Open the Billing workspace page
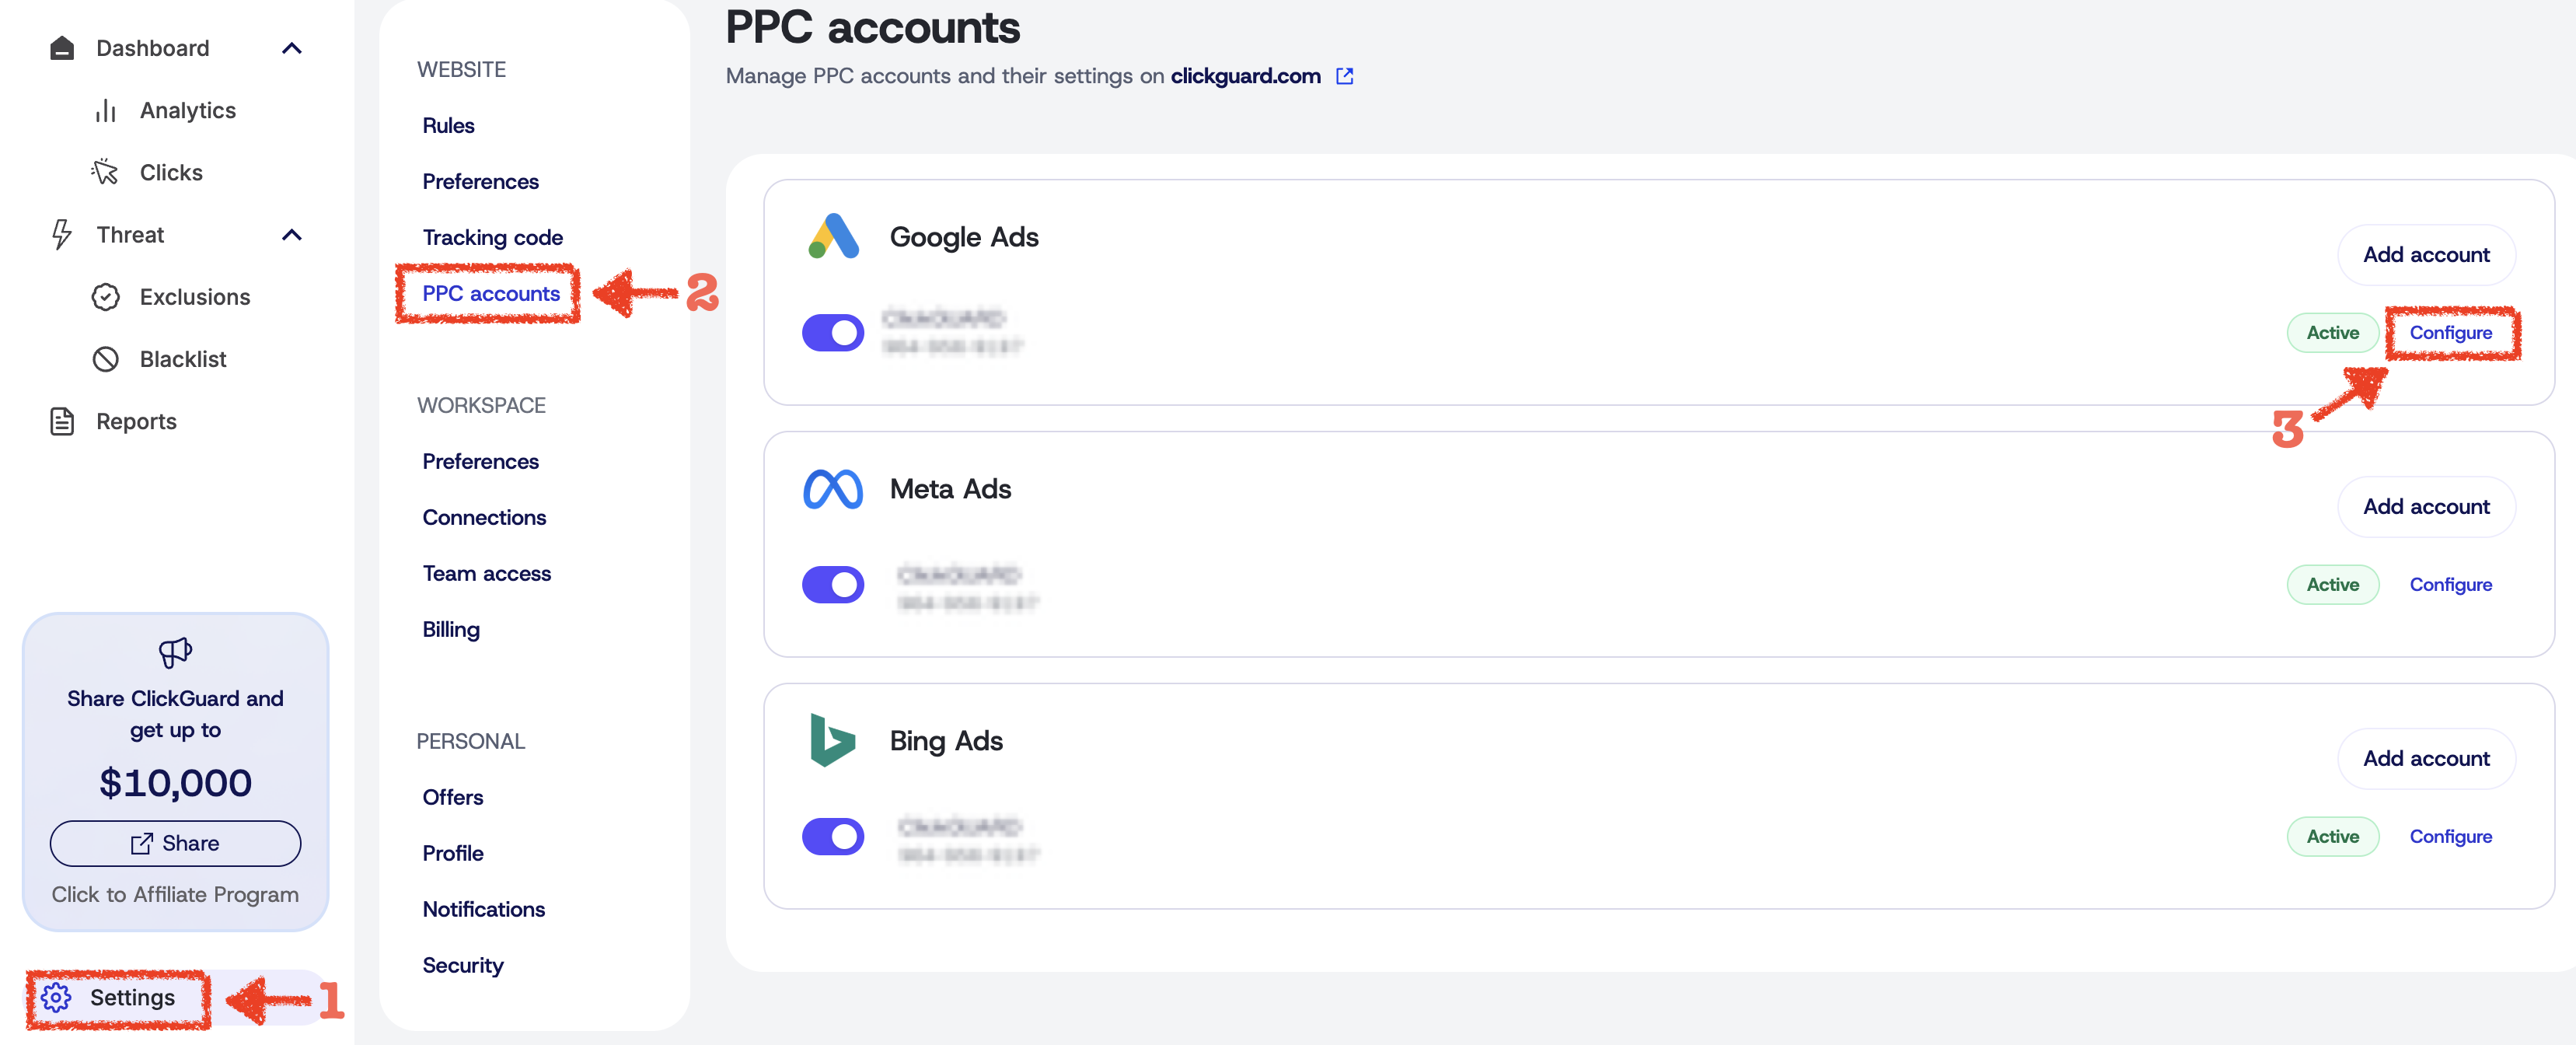 pos(451,629)
